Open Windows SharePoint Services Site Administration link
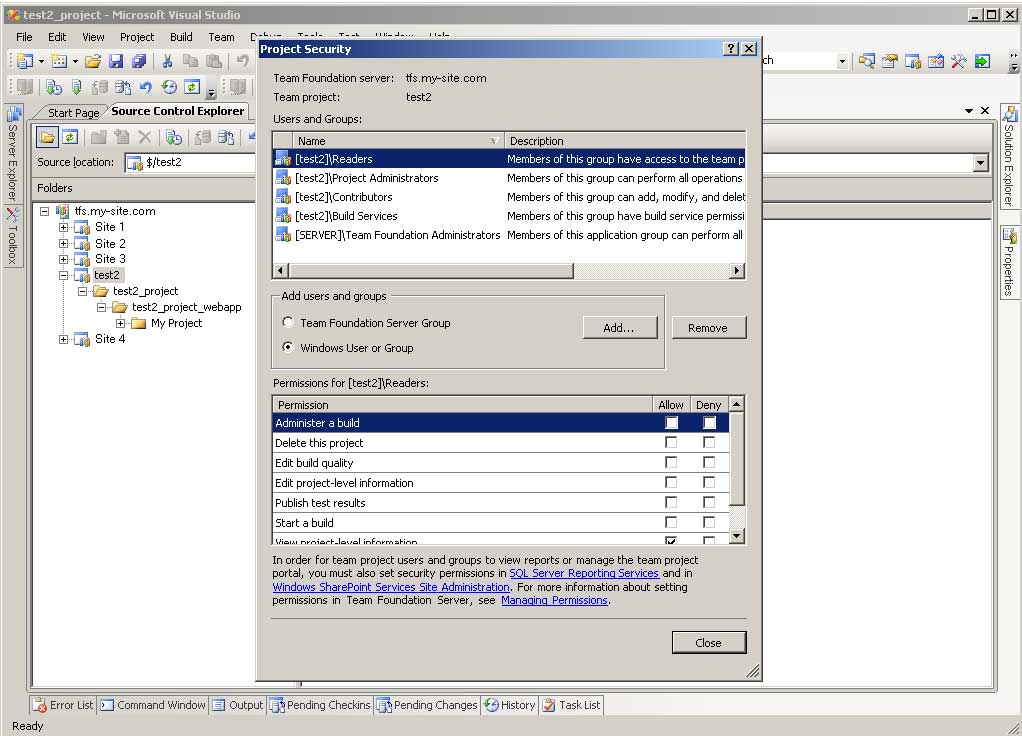Image resolution: width=1022 pixels, height=736 pixels. pyautogui.click(x=391, y=587)
